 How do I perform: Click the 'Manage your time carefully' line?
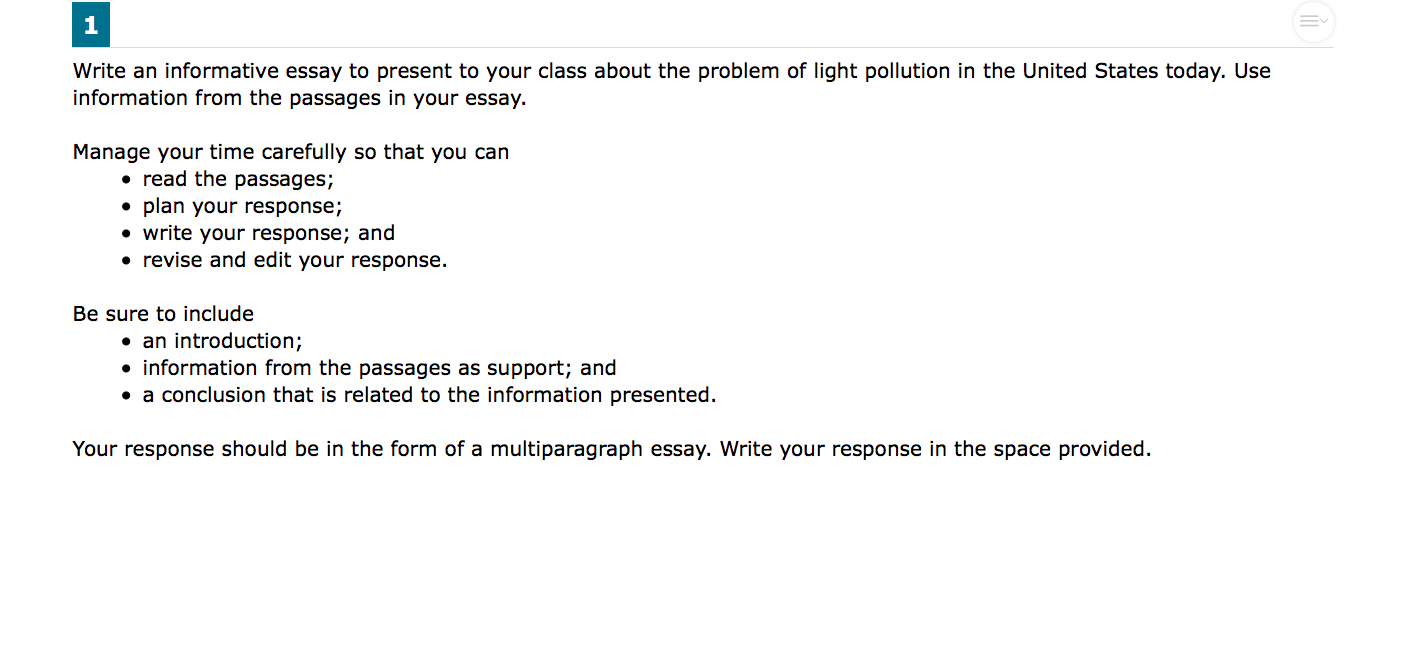coord(290,152)
